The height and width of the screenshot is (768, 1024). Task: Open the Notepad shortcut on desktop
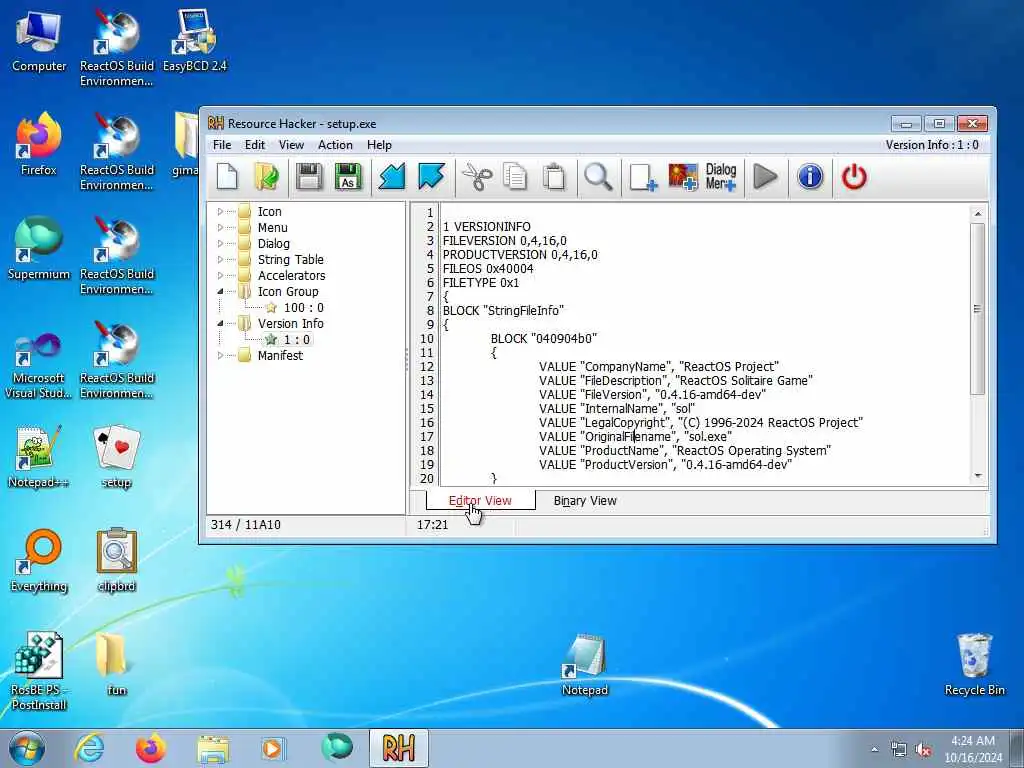584,665
